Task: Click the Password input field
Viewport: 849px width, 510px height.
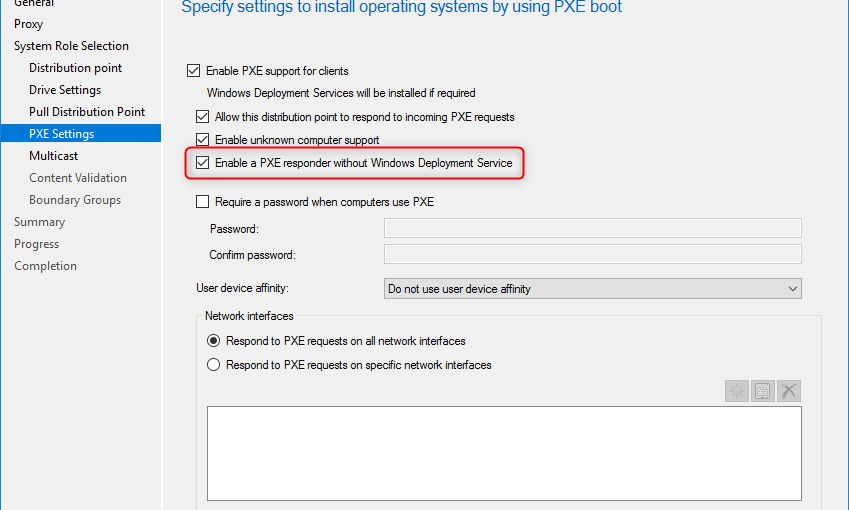Action: click(x=592, y=228)
